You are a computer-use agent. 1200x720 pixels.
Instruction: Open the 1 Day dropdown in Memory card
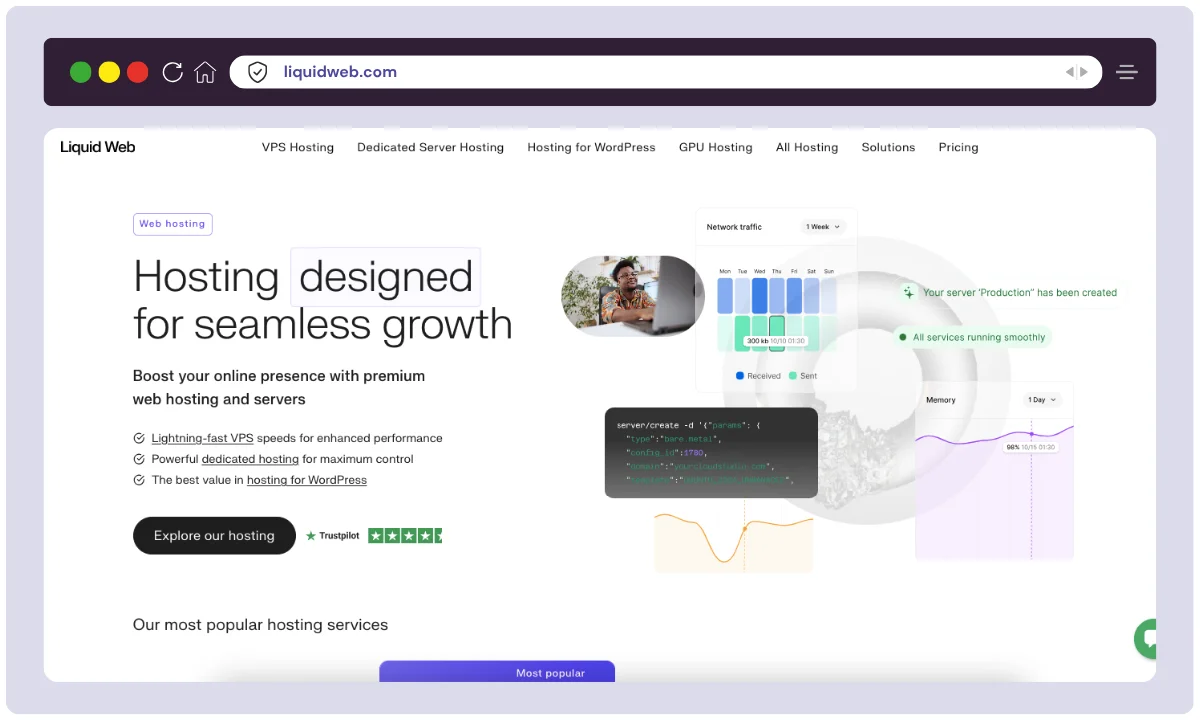[x=1041, y=400]
